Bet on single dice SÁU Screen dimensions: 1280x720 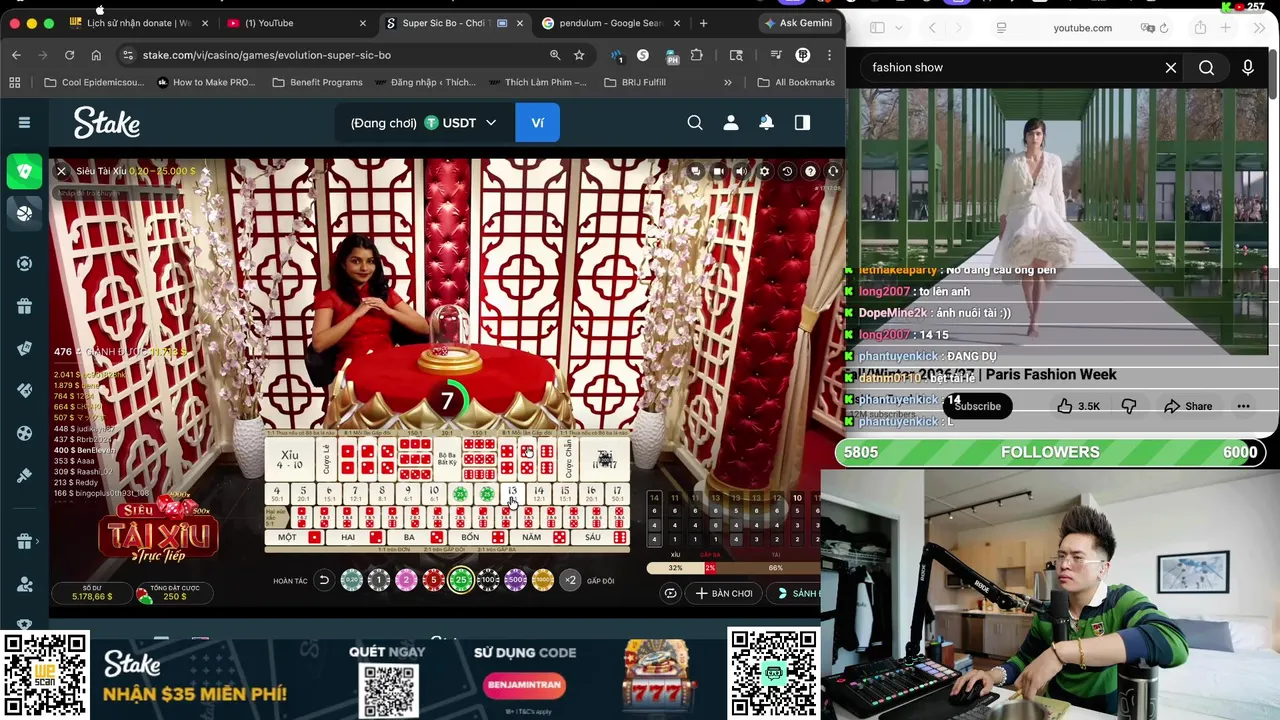point(600,537)
